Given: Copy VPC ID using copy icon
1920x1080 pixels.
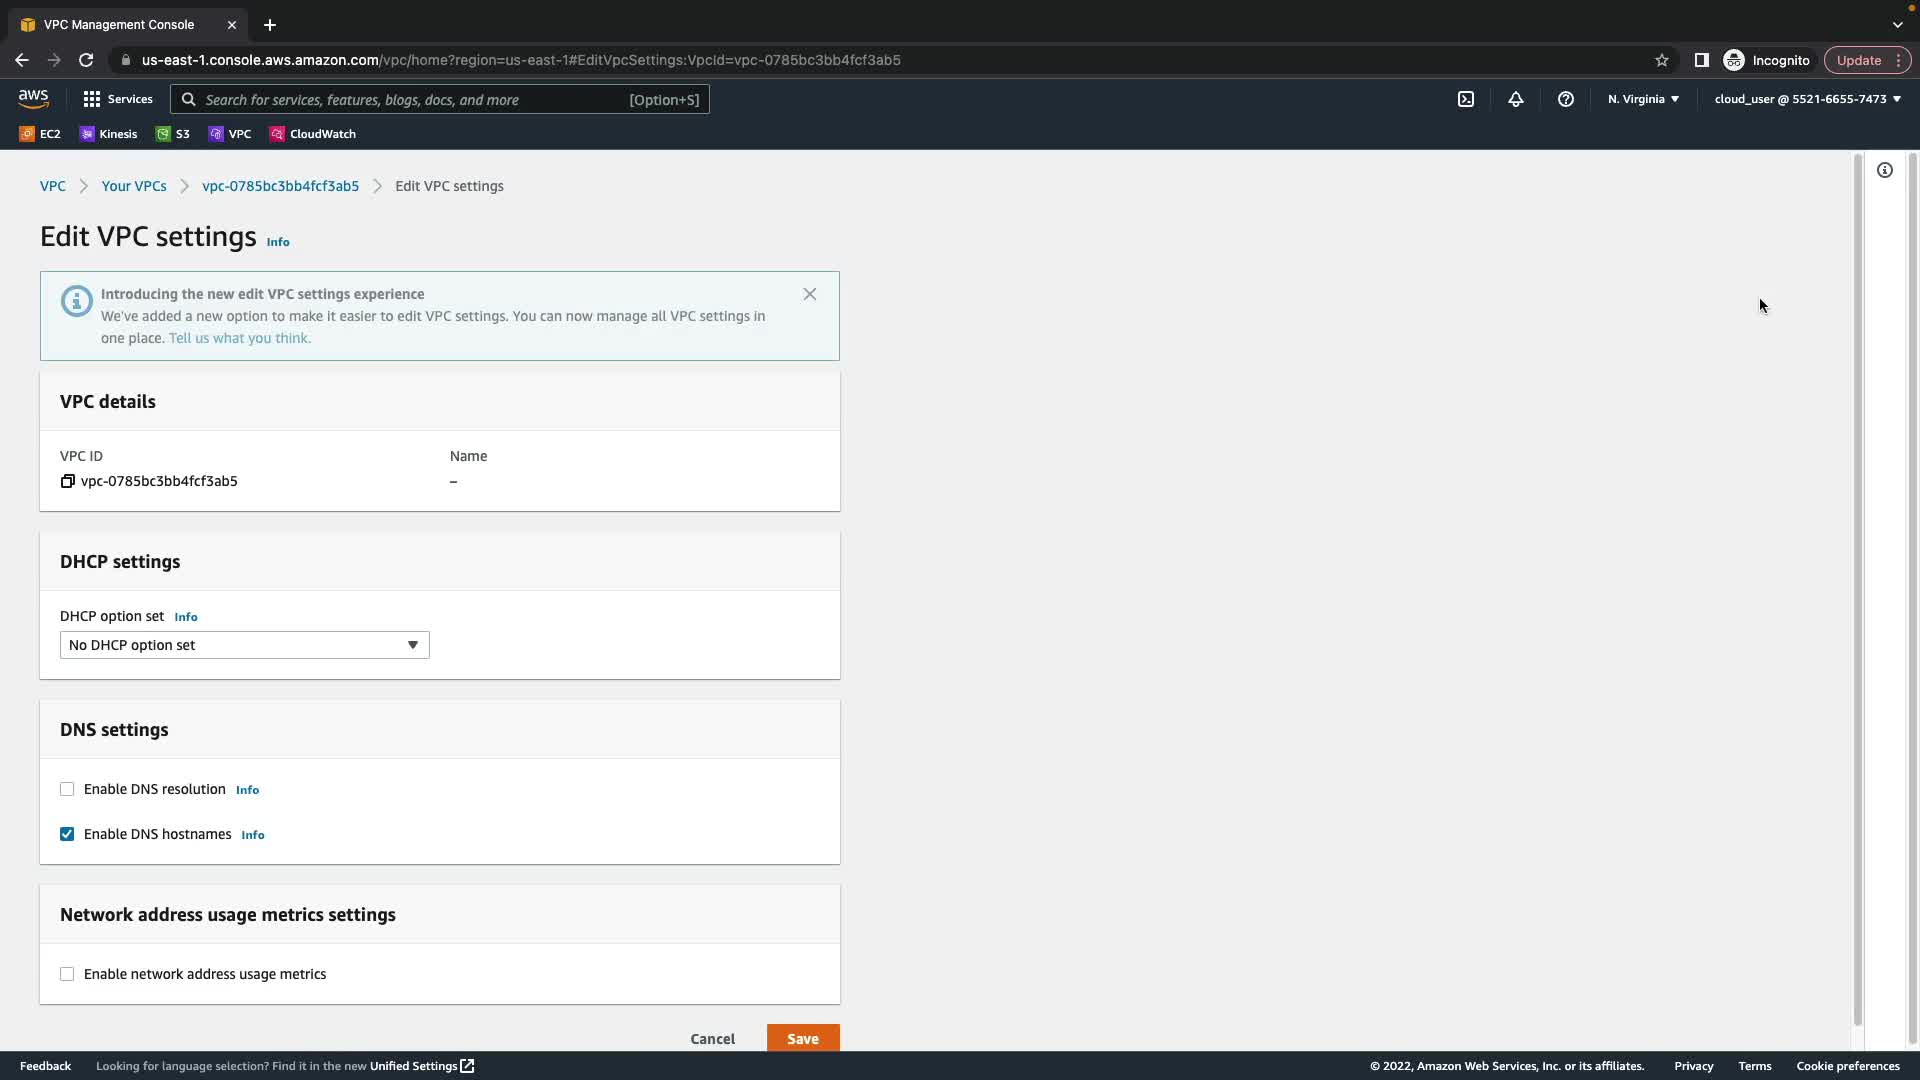Looking at the screenshot, I should (67, 481).
